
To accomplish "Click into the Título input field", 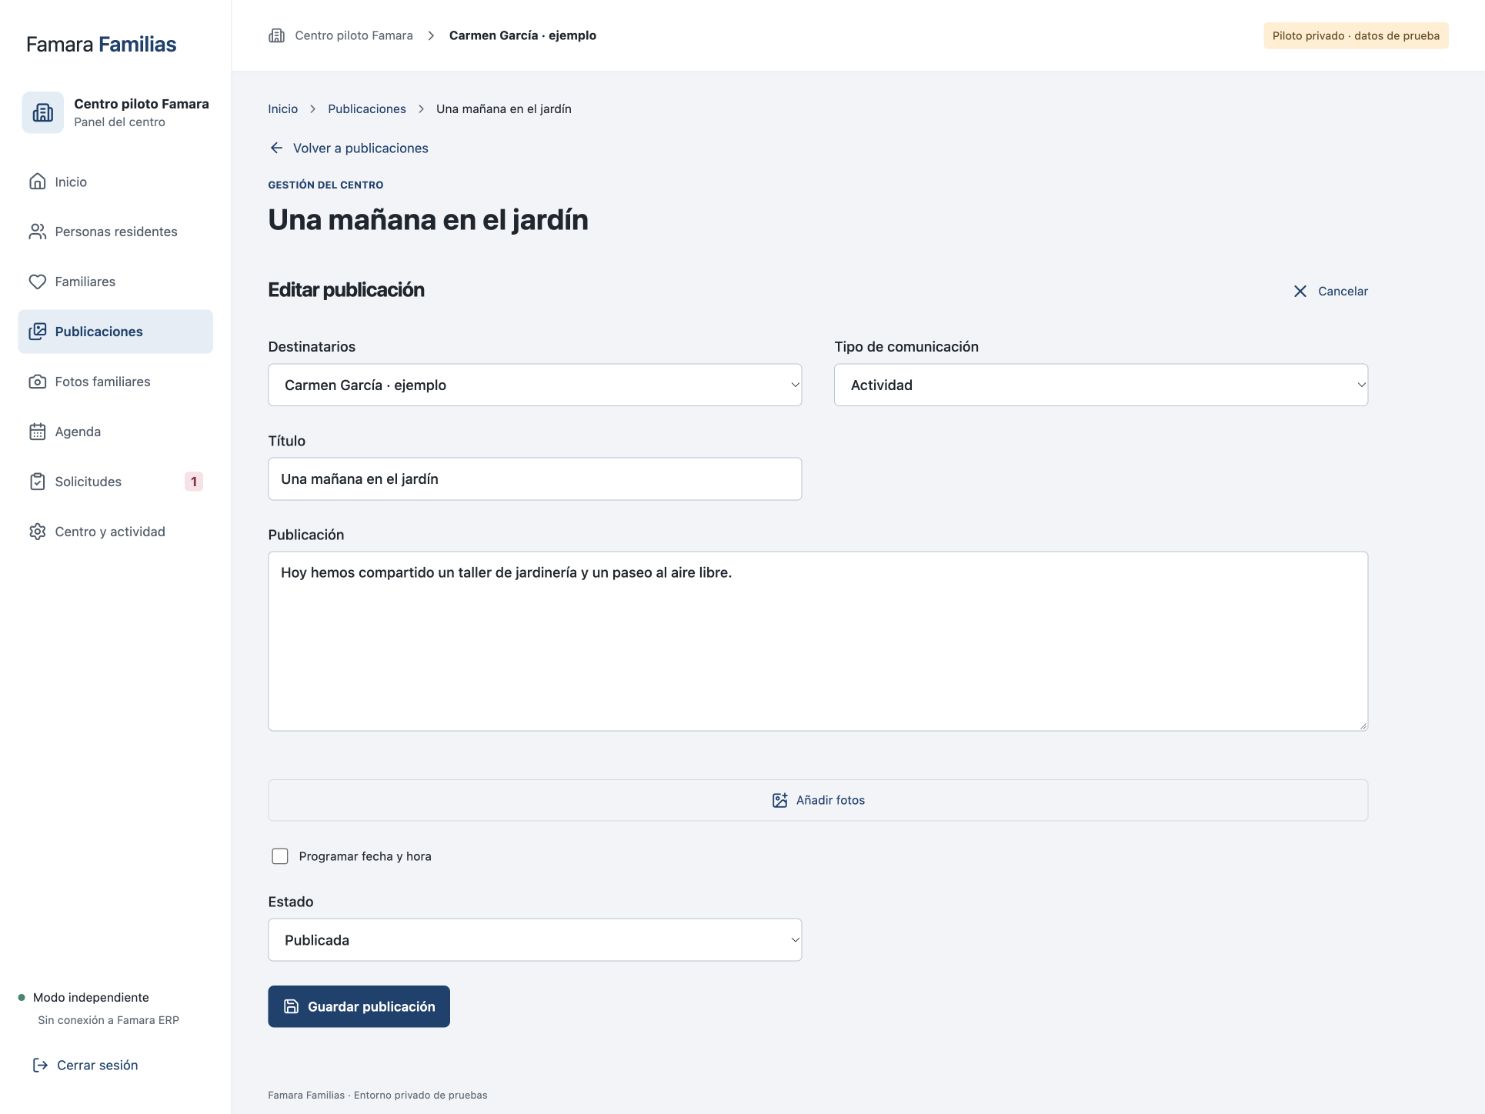I will coord(535,479).
